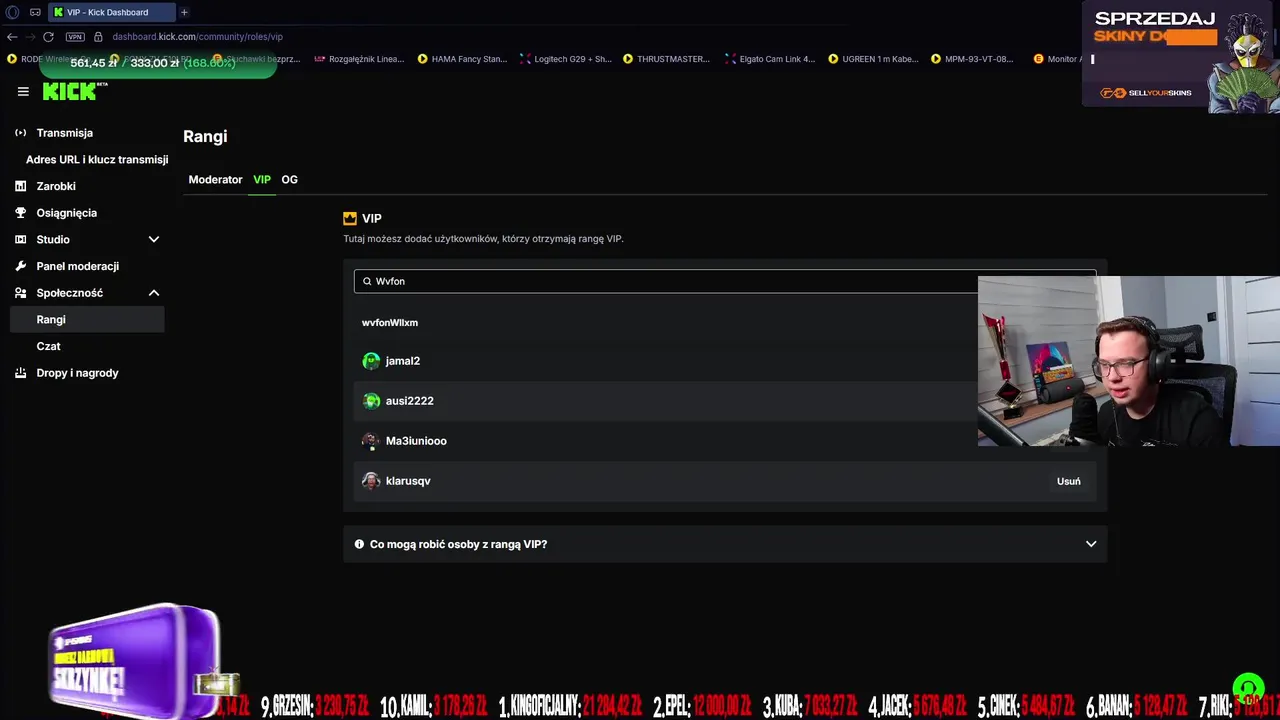The image size is (1280, 720).
Task: View site security lock information
Action: [98, 37]
